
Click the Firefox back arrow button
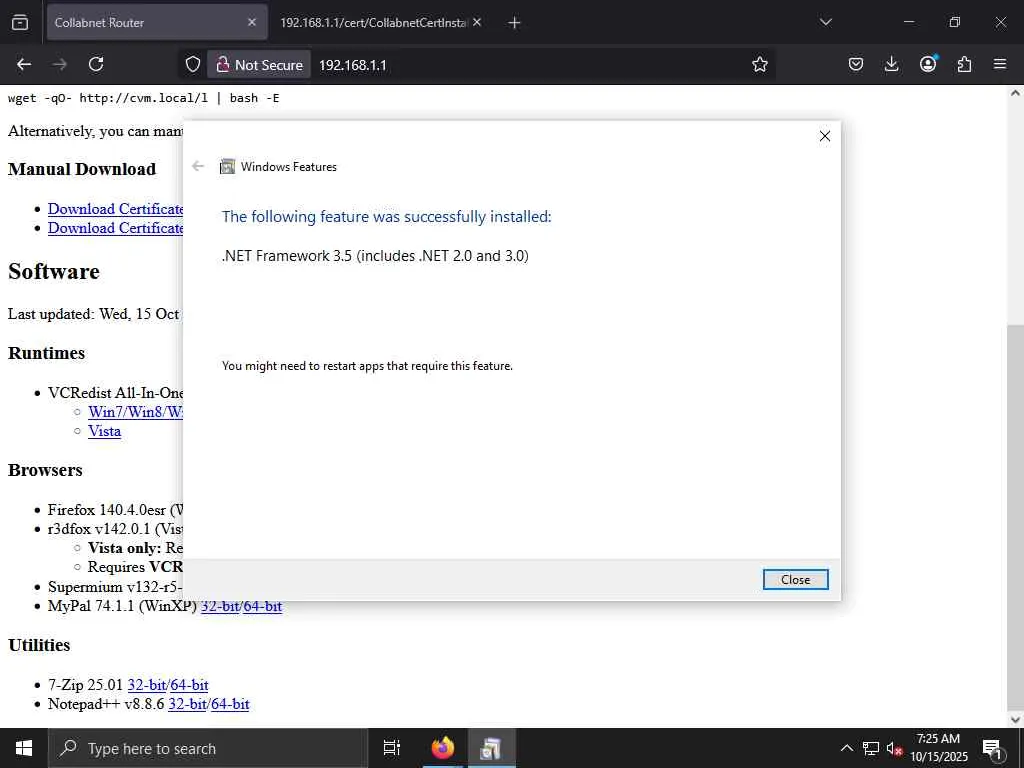pos(24,64)
